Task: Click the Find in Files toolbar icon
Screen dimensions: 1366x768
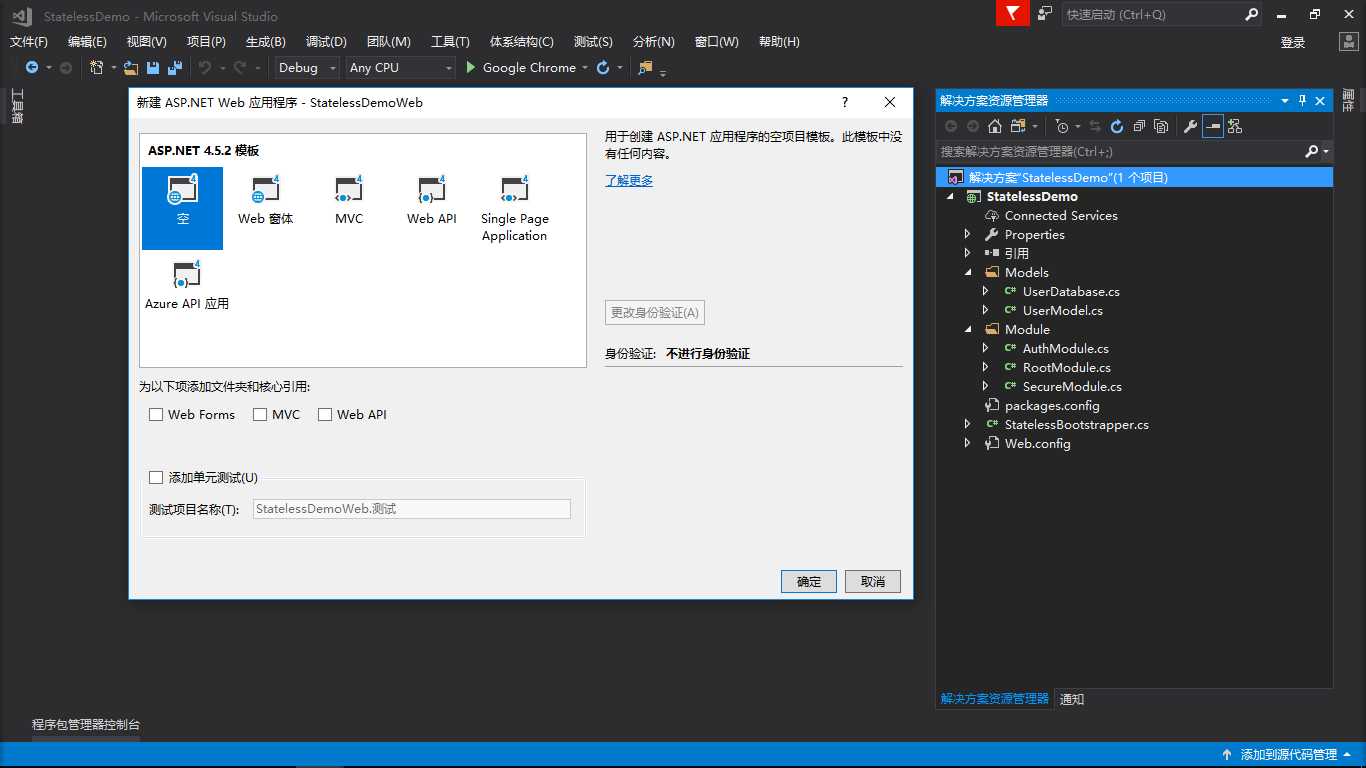Action: (x=645, y=68)
